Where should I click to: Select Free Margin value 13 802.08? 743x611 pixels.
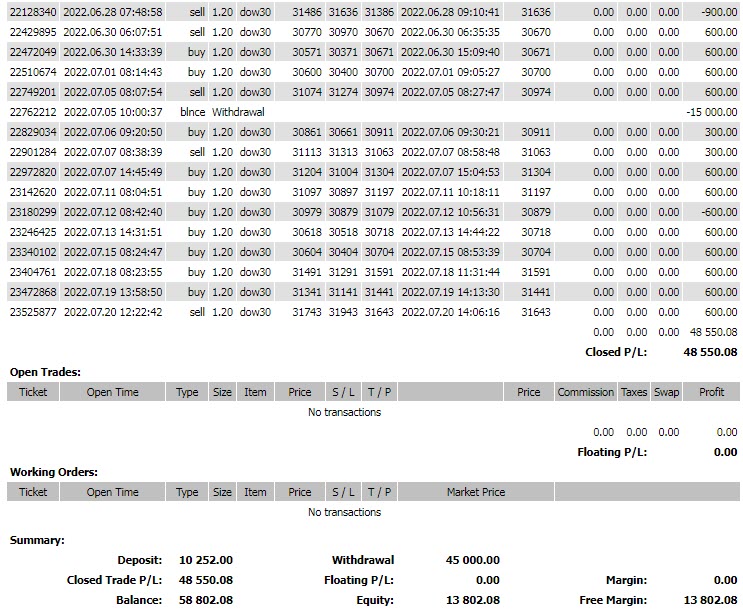(710, 600)
